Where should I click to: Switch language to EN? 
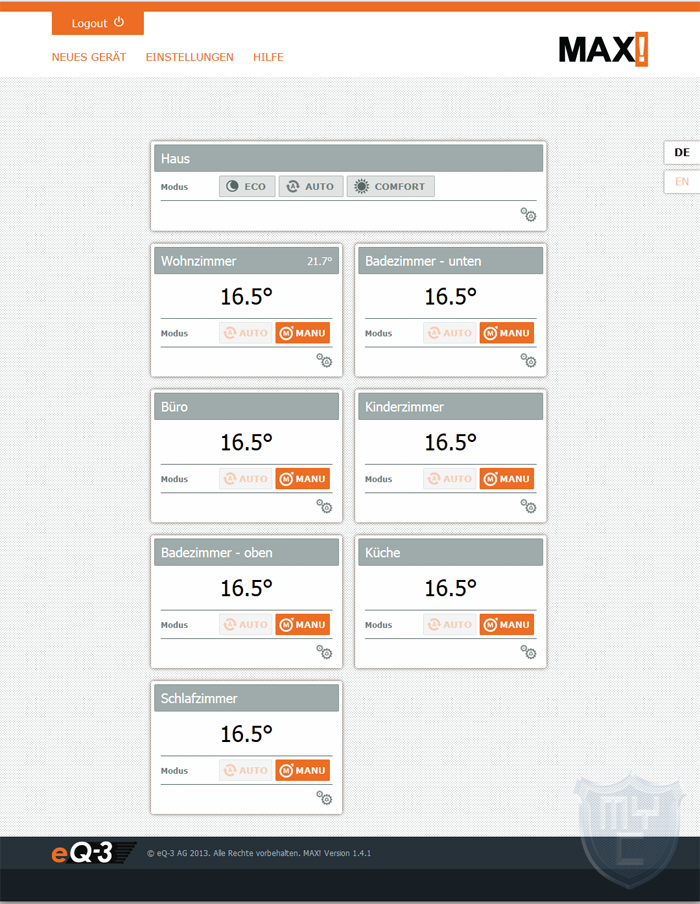coord(682,182)
